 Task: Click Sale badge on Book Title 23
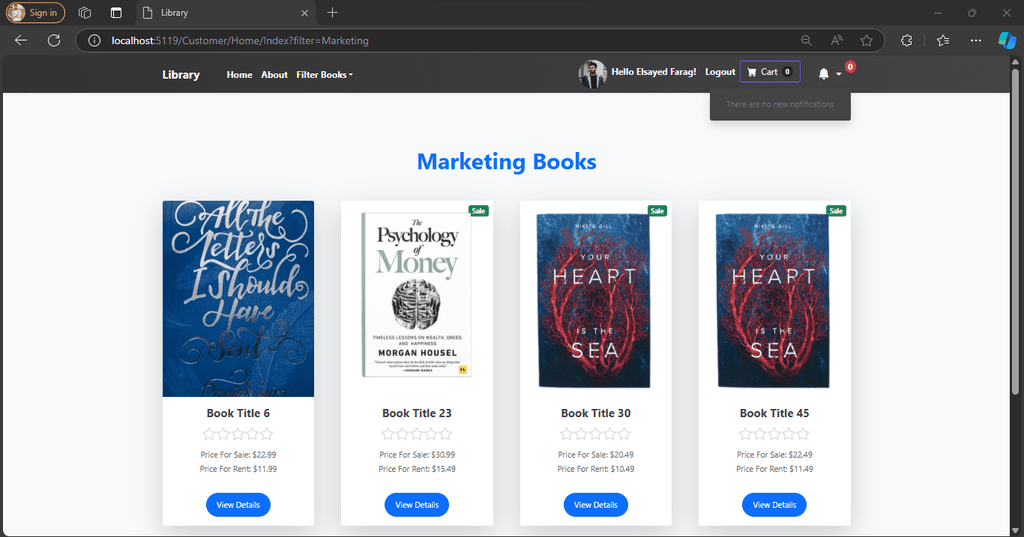pos(479,211)
